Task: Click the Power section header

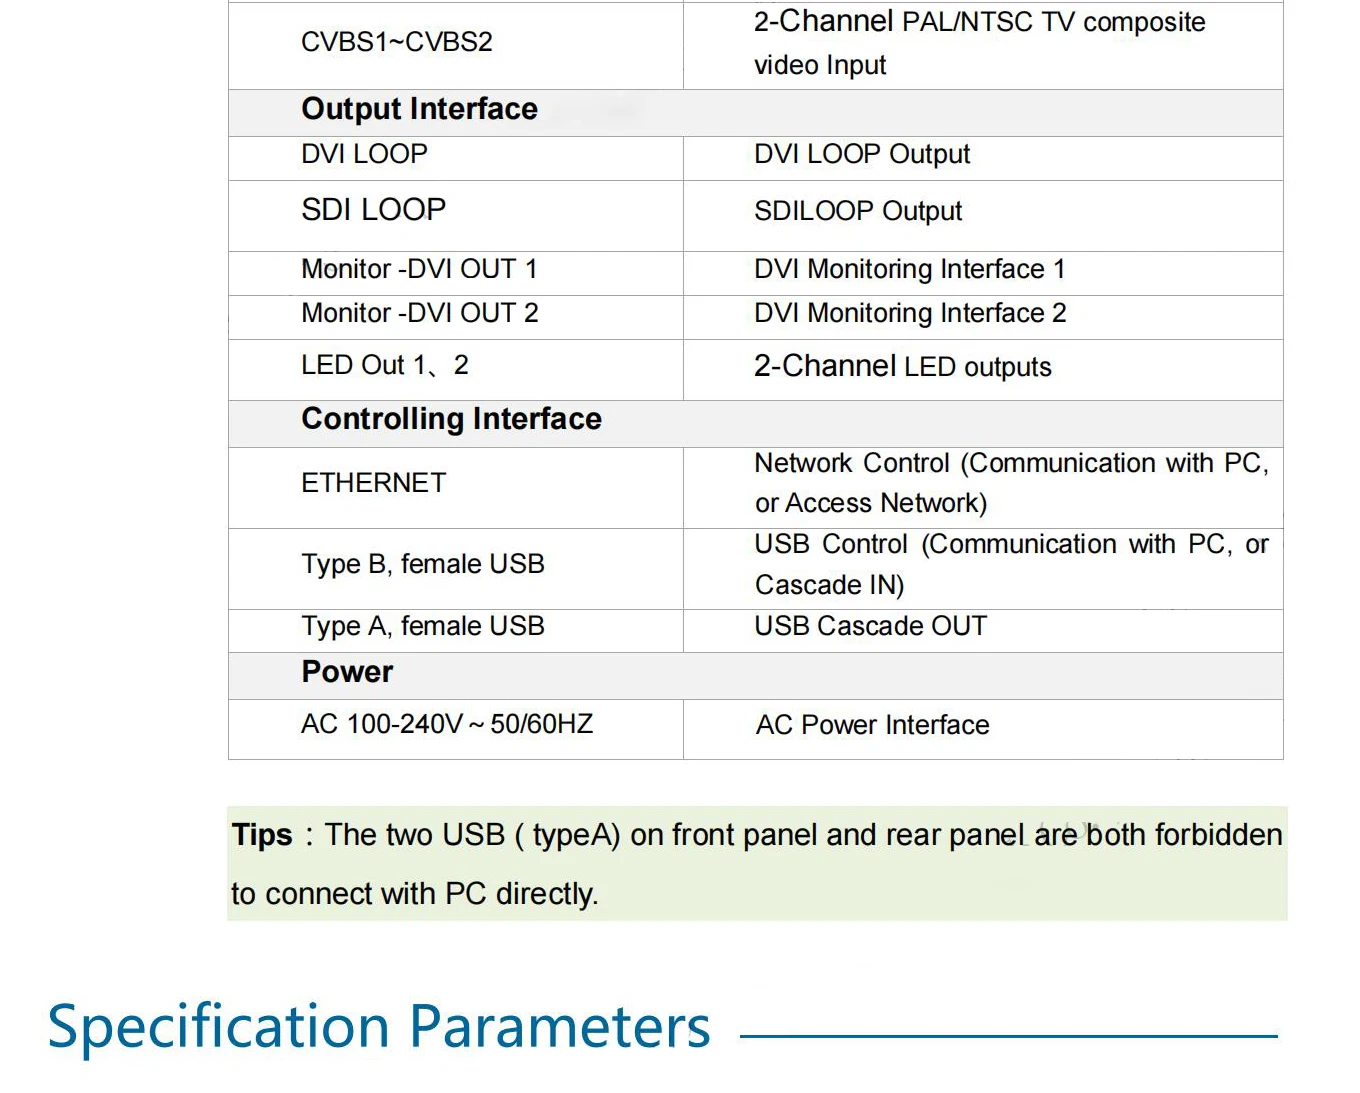Action: pos(347,672)
